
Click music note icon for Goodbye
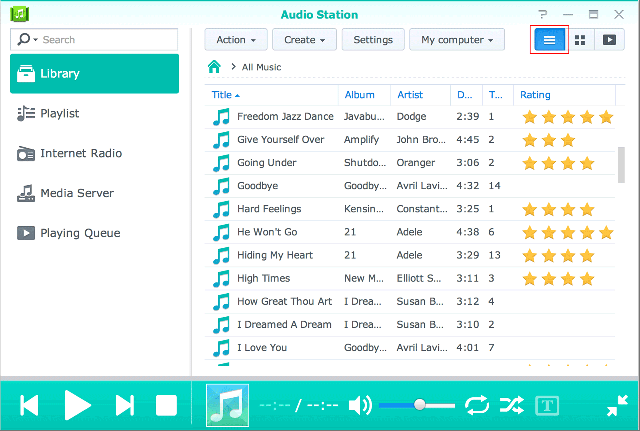point(221,187)
